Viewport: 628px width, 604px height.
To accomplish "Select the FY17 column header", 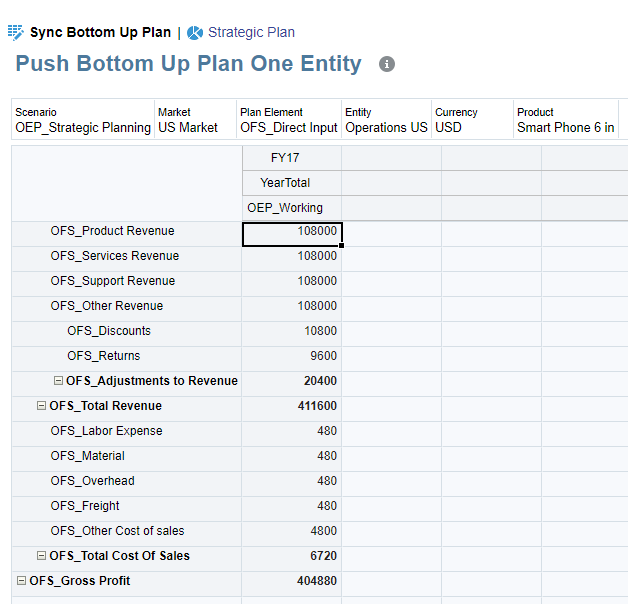I will [x=292, y=158].
